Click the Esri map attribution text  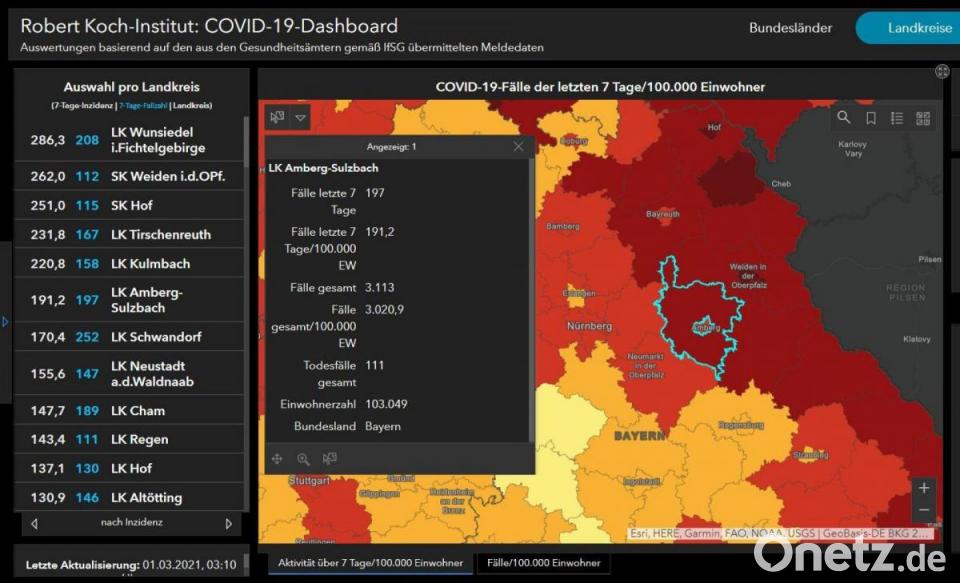click(779, 533)
